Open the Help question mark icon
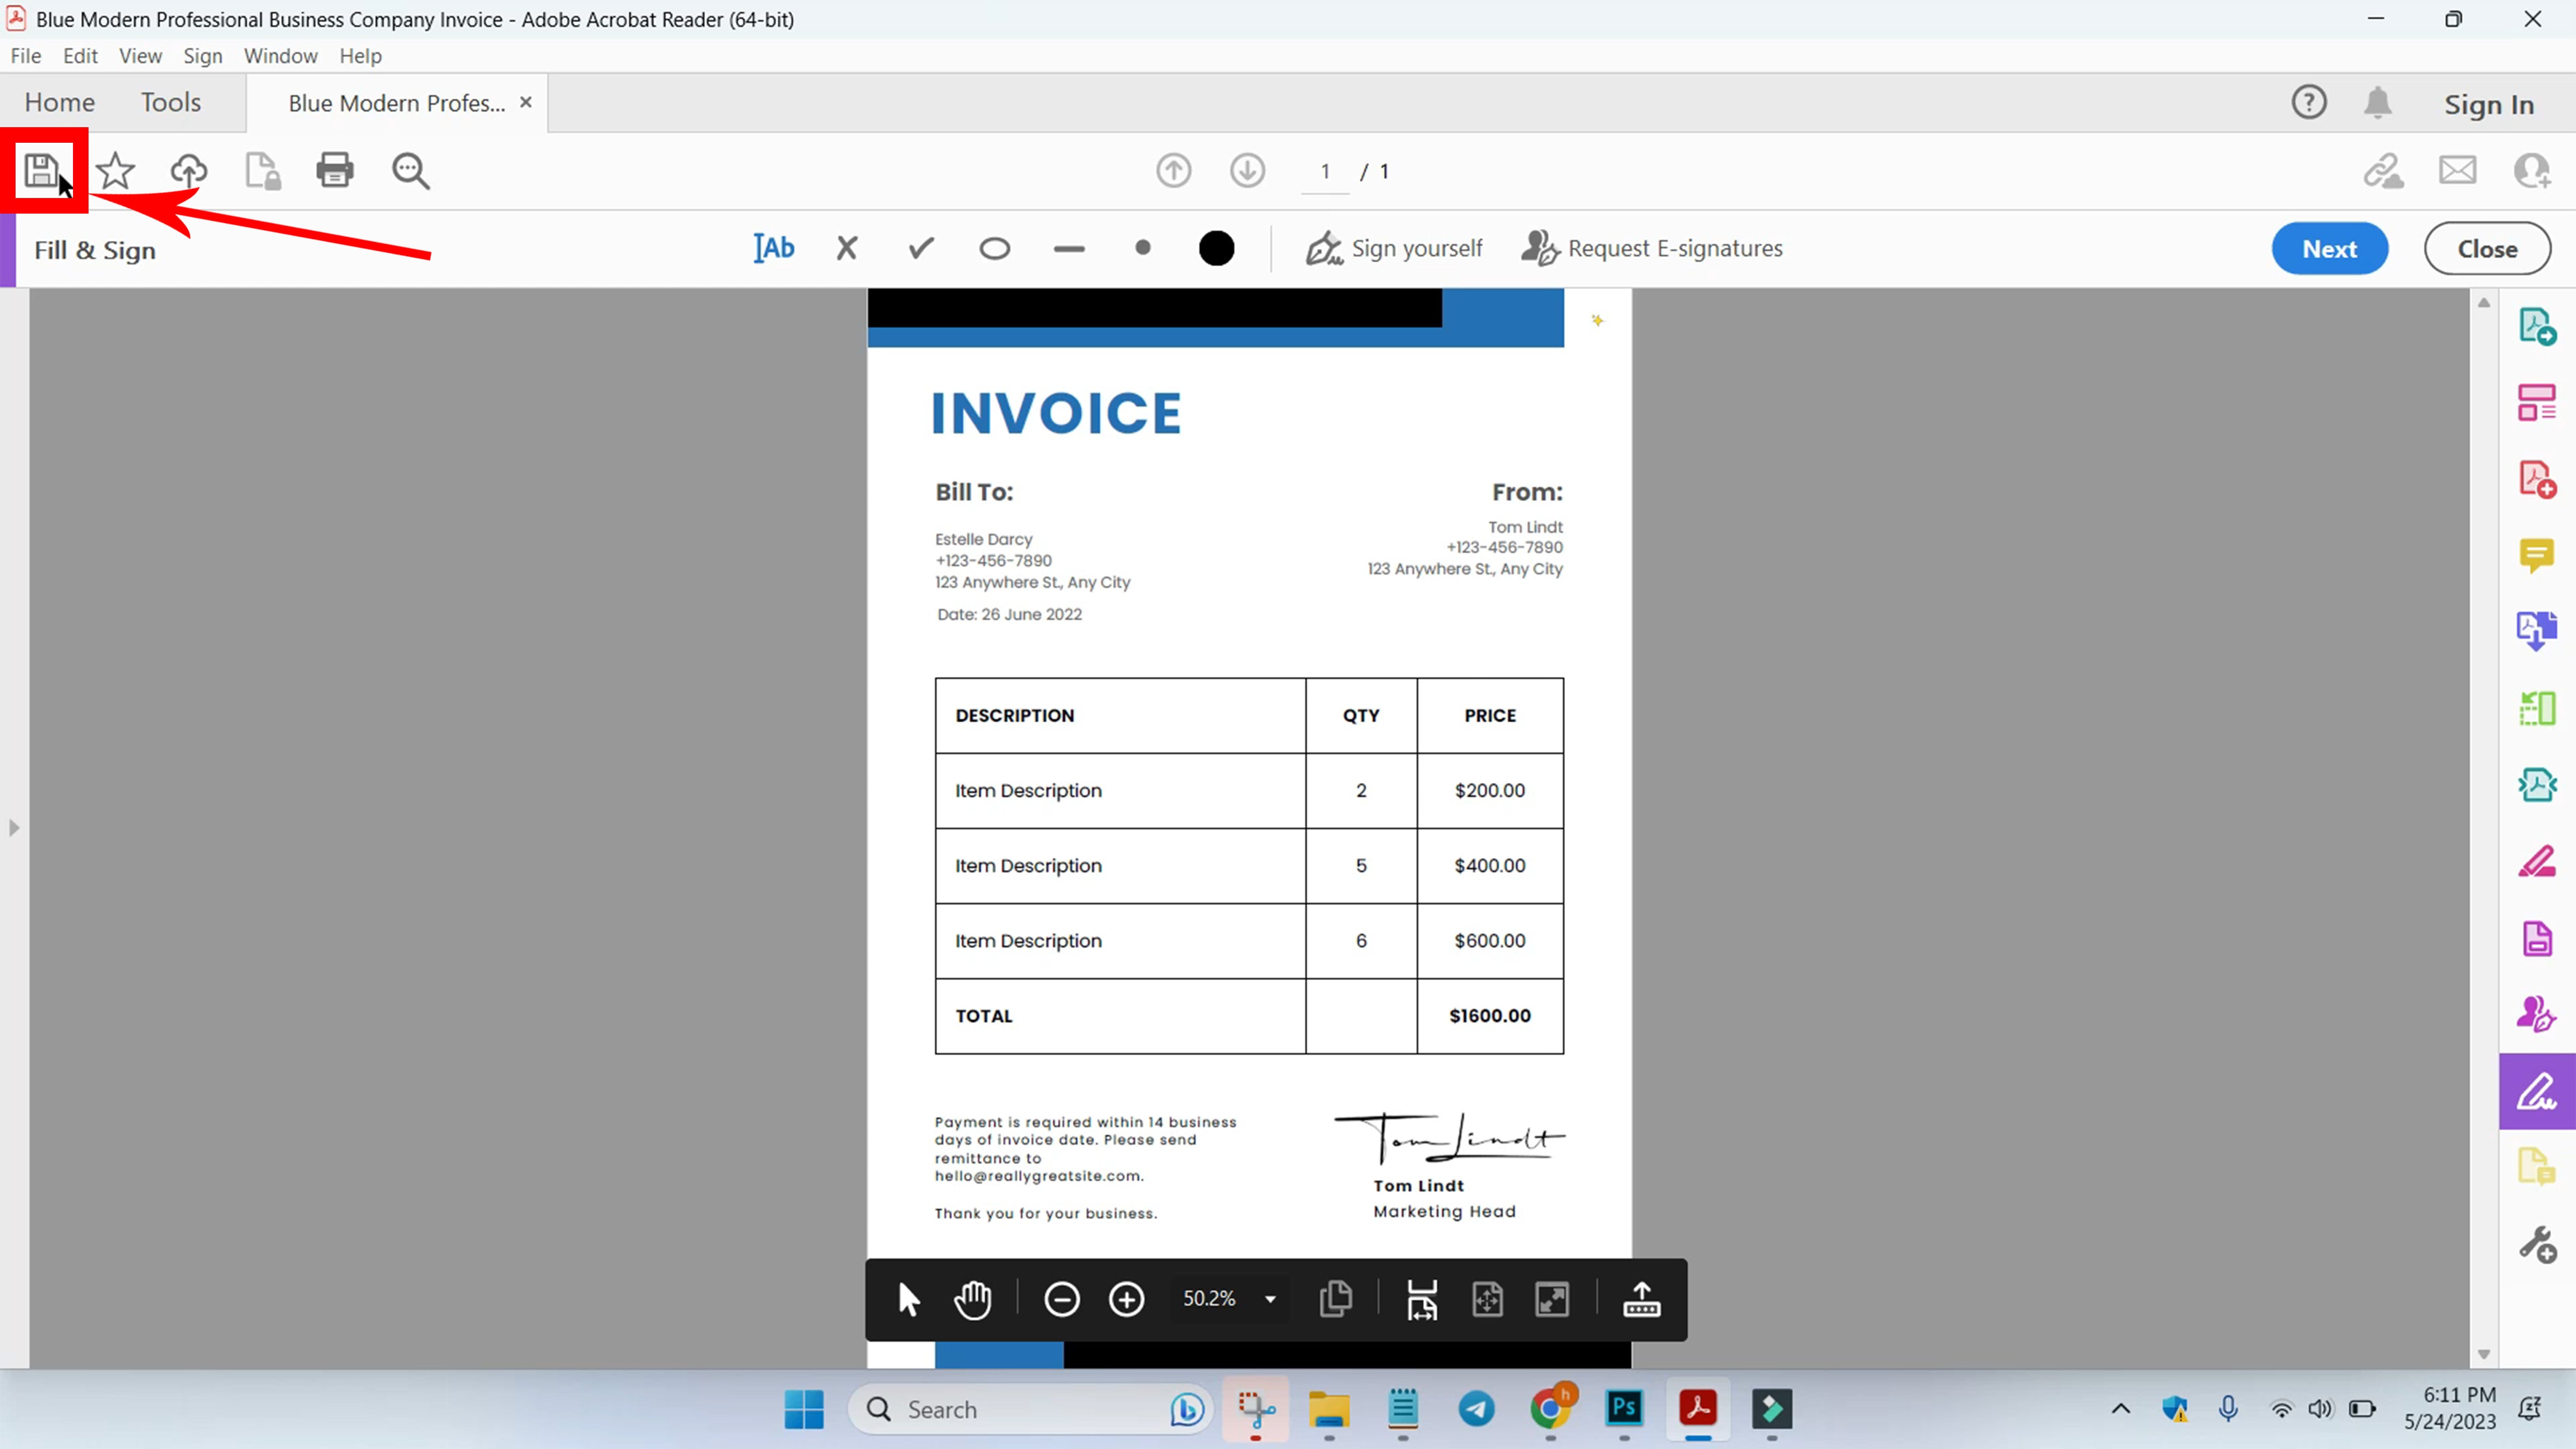Image resolution: width=2576 pixels, height=1449 pixels. click(x=2309, y=103)
